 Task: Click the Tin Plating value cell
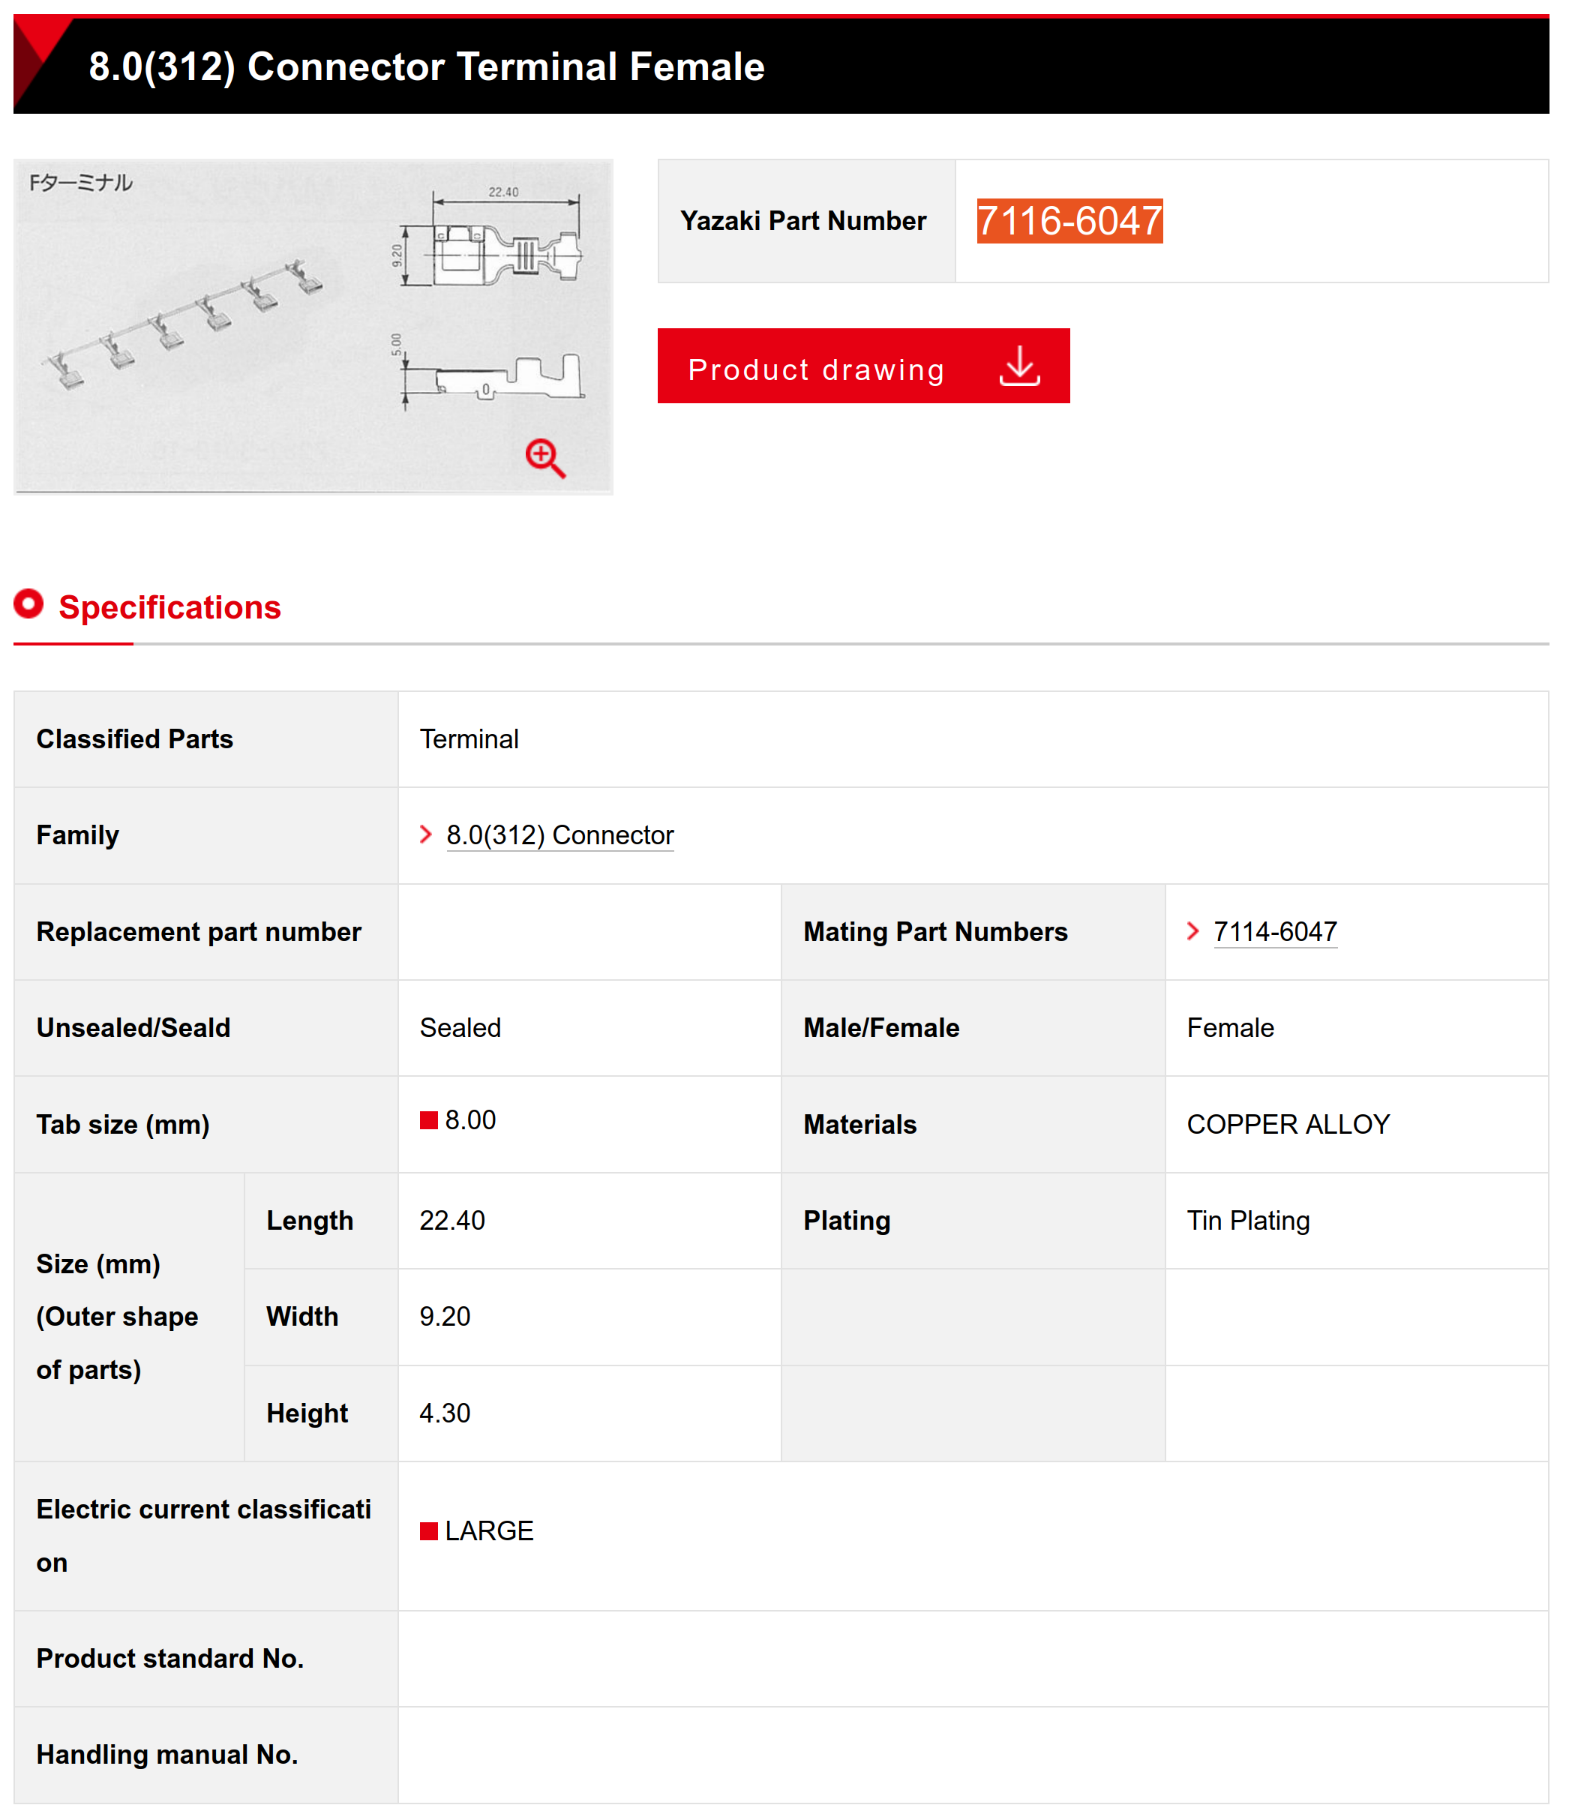(x=1248, y=1220)
